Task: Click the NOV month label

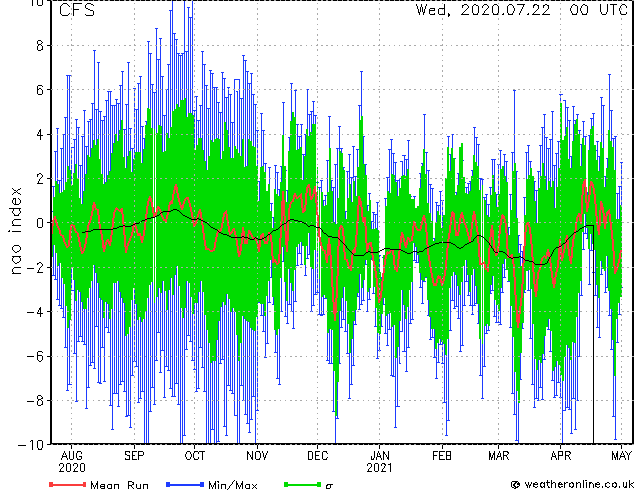Action: tap(257, 456)
